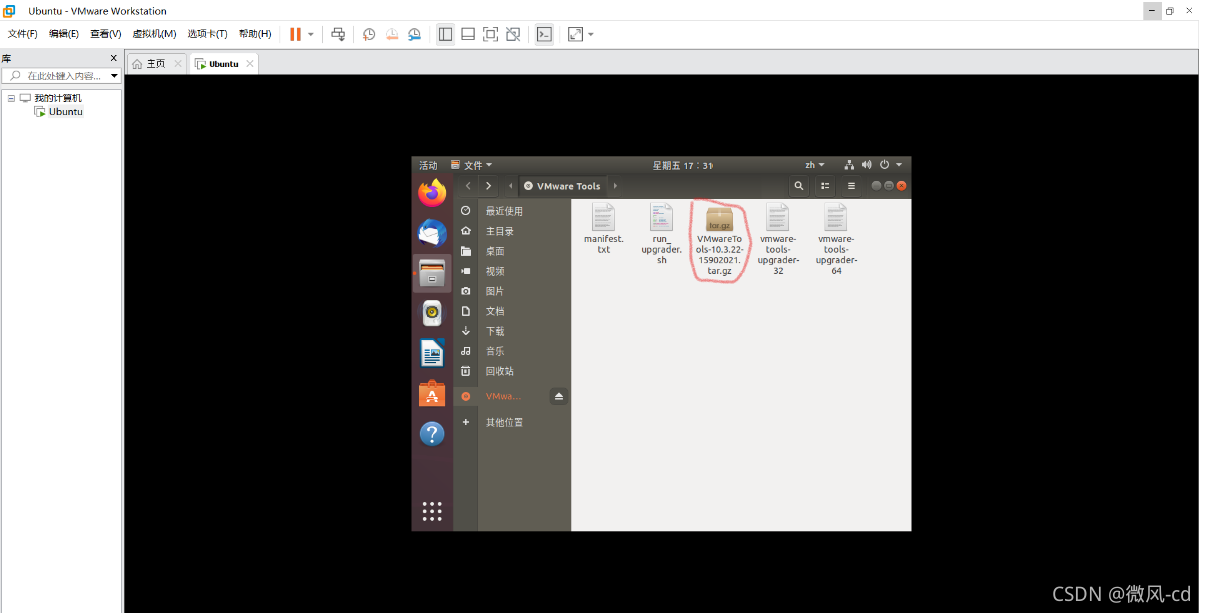The height and width of the screenshot is (613, 1206).
Task: Toggle the library sidebar view icon
Action: click(445, 34)
